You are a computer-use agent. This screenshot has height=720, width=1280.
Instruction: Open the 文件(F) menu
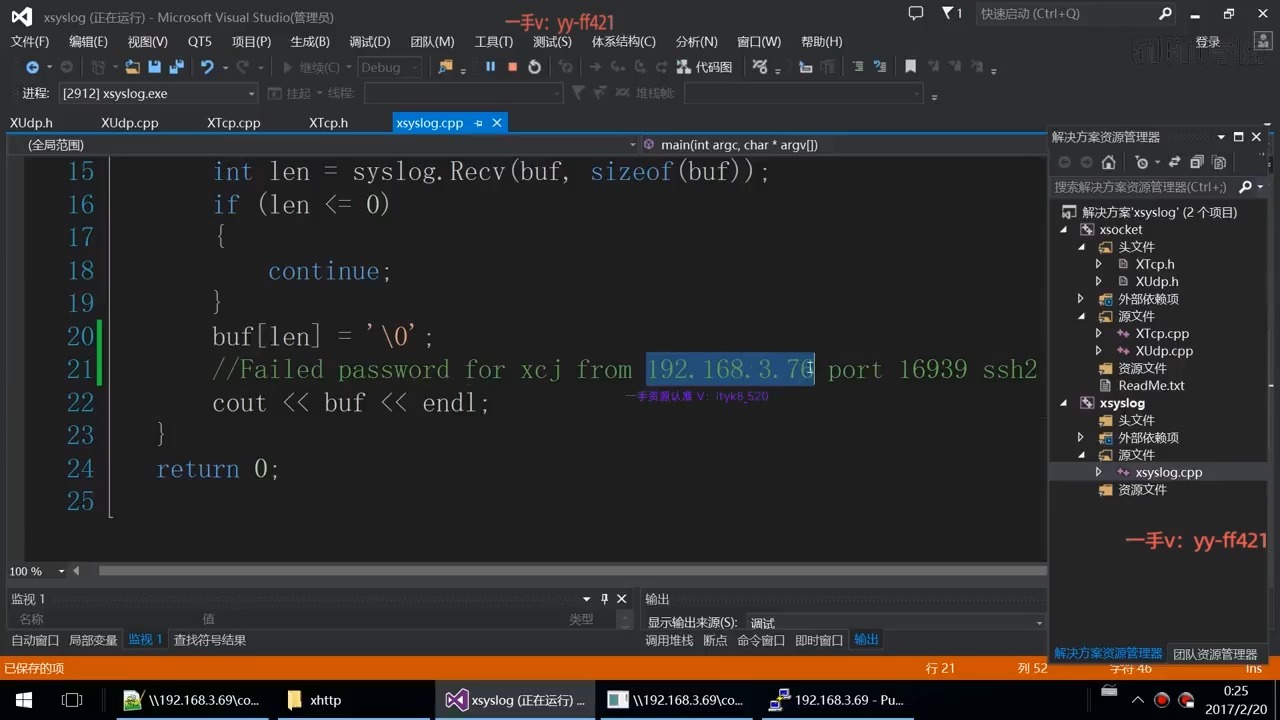click(30, 41)
